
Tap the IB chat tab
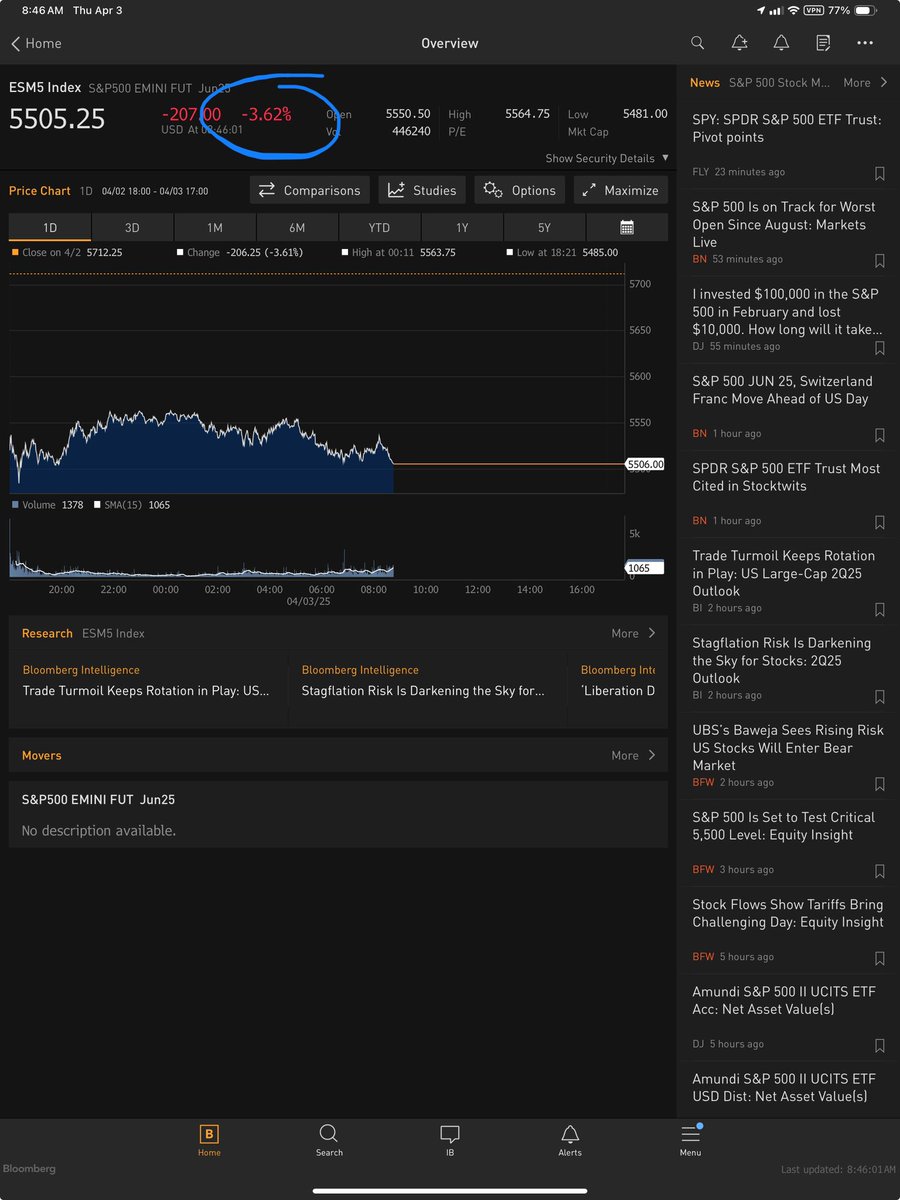coord(449,1139)
